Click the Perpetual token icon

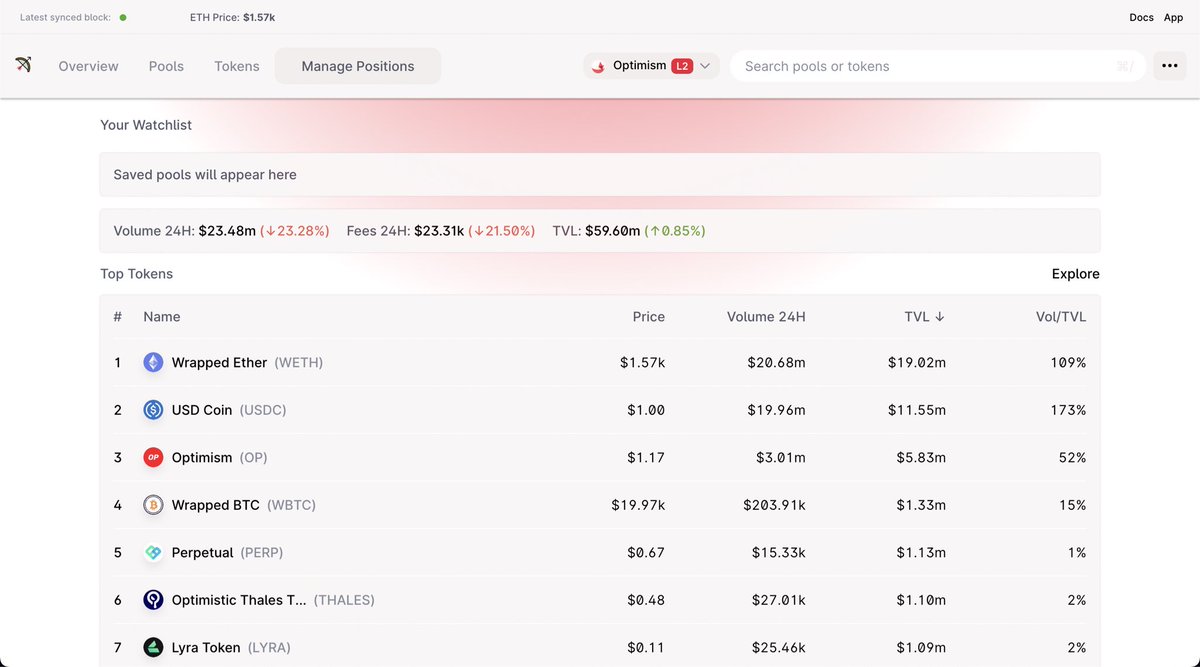153,552
